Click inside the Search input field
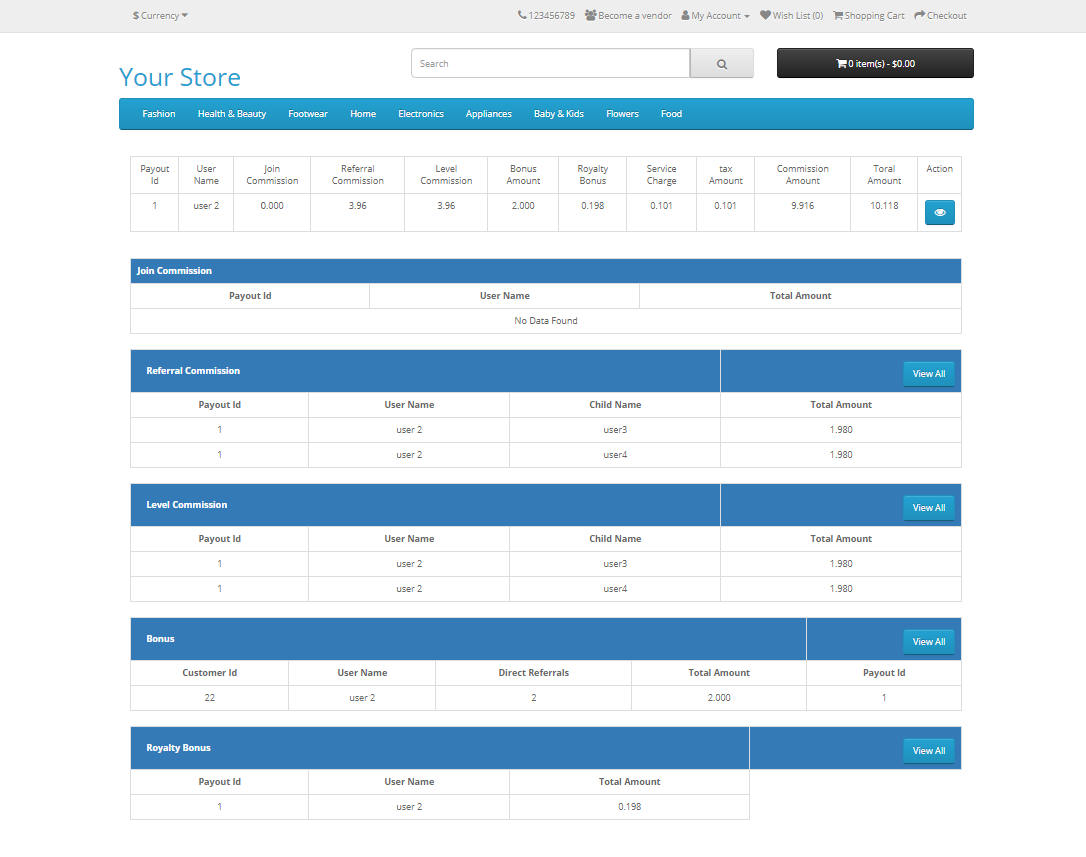1086x857 pixels. [x=550, y=63]
